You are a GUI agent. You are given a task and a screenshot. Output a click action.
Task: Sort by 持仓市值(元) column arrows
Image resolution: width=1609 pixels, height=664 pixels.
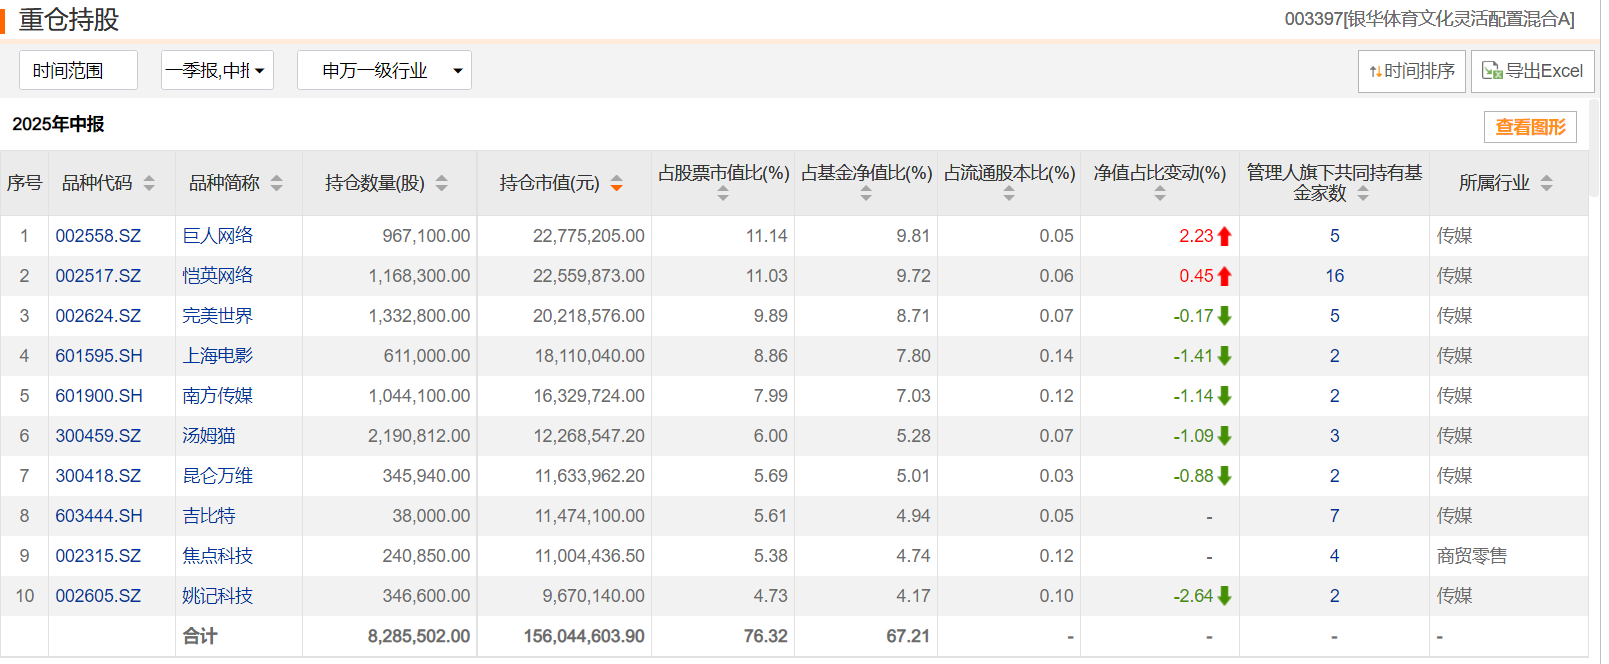pos(617,183)
